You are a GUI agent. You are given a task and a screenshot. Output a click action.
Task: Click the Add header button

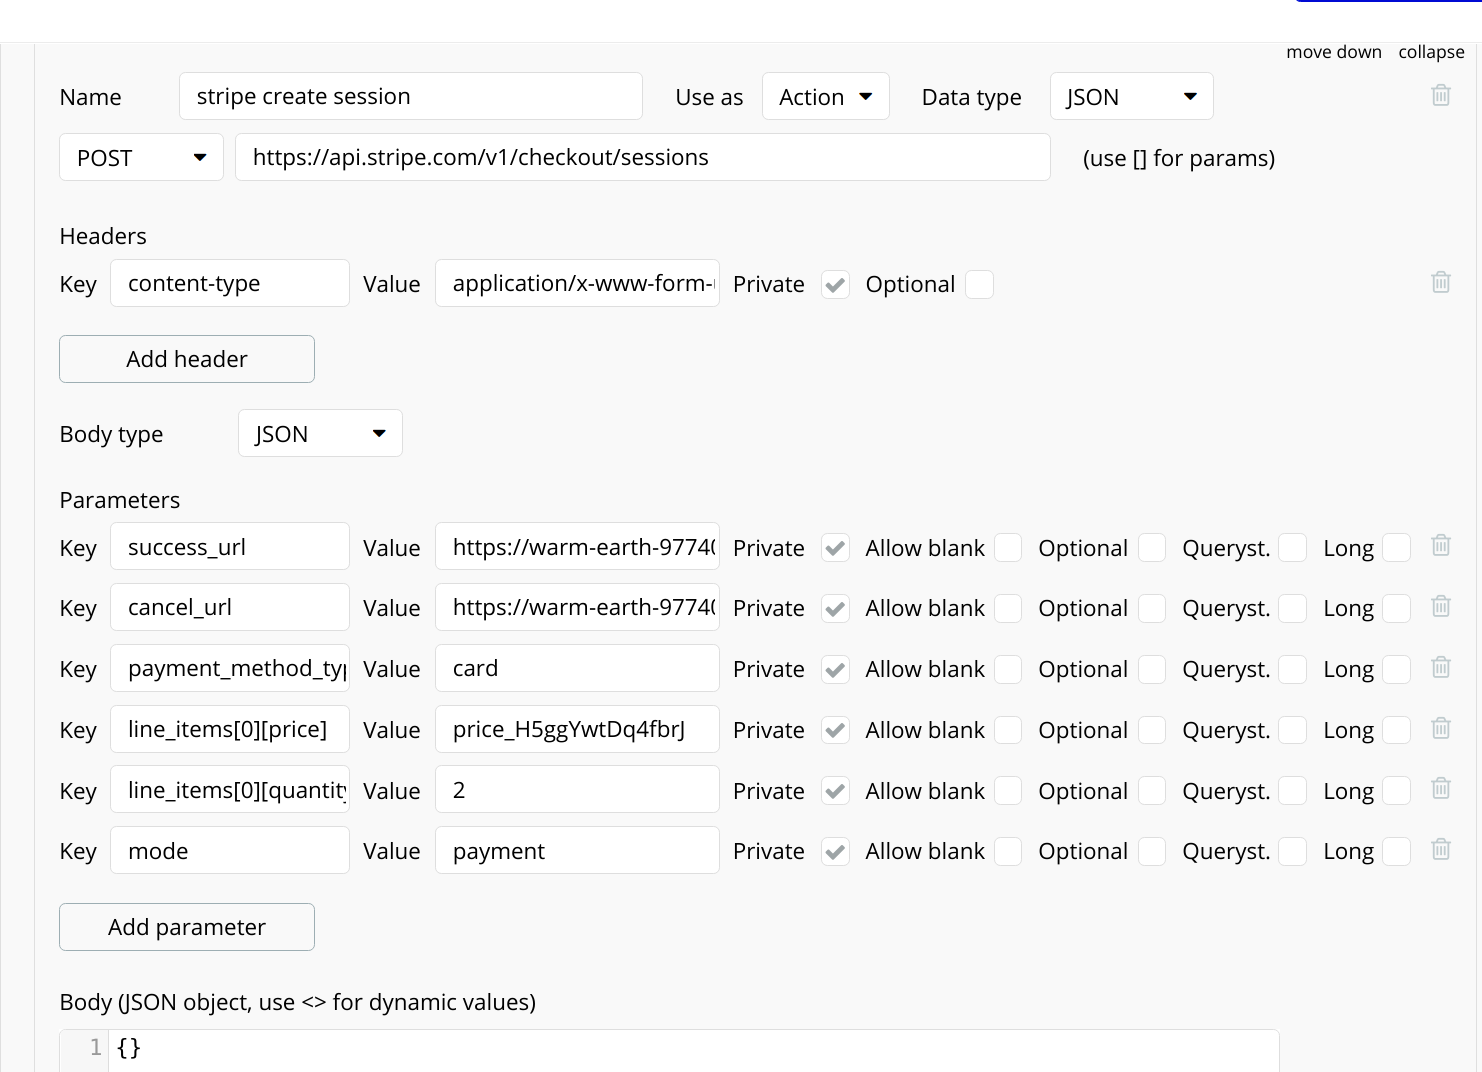[187, 359]
